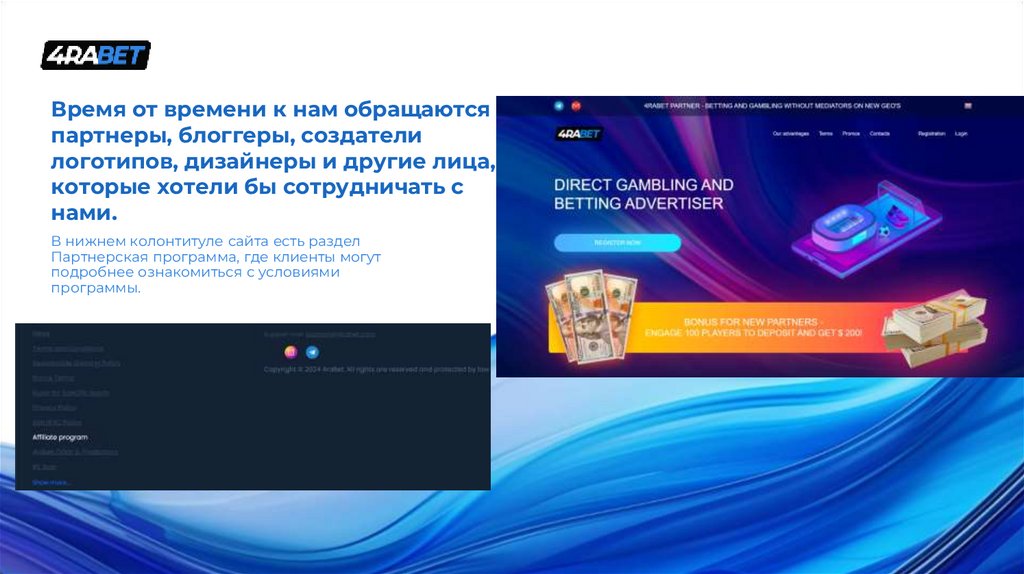Click the DIRECT GAMBLING AND BETTING ADVERTISER heading
The image size is (1024, 574).
(x=643, y=194)
